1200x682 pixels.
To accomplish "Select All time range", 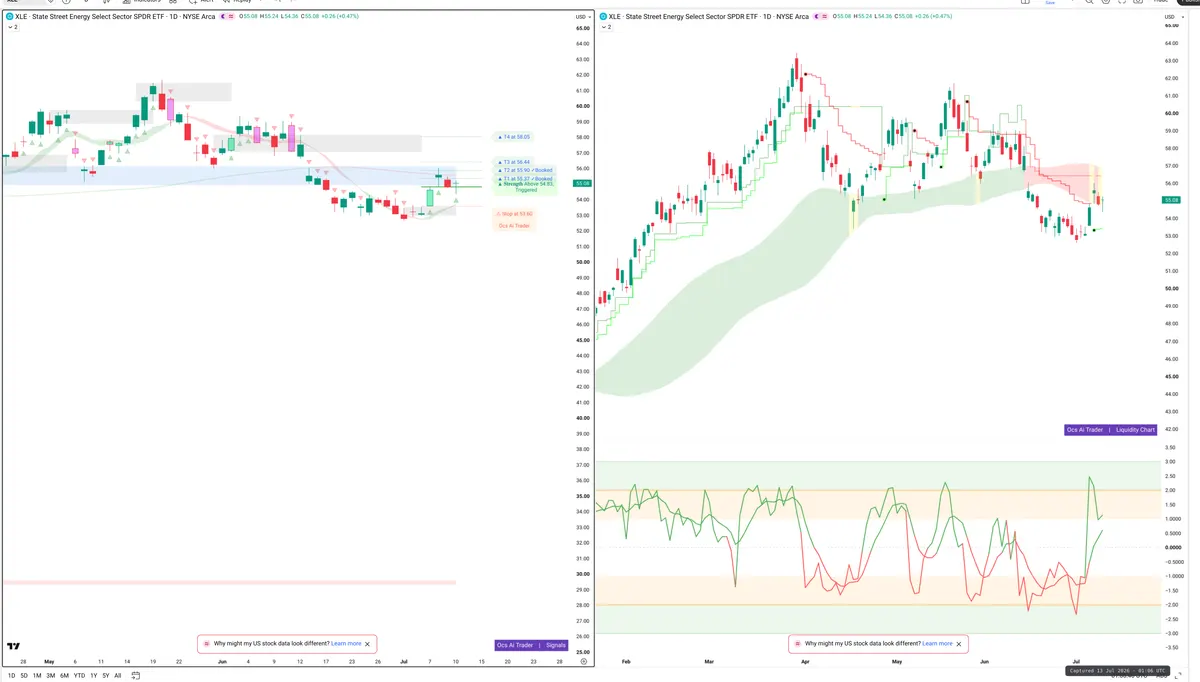I will [x=118, y=676].
